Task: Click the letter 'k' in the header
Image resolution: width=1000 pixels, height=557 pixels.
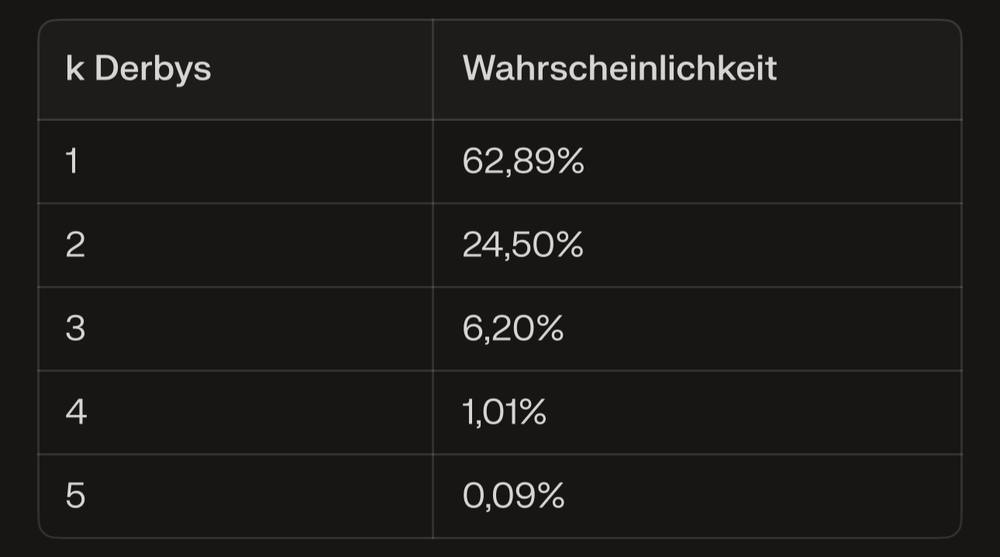Action: coord(75,68)
